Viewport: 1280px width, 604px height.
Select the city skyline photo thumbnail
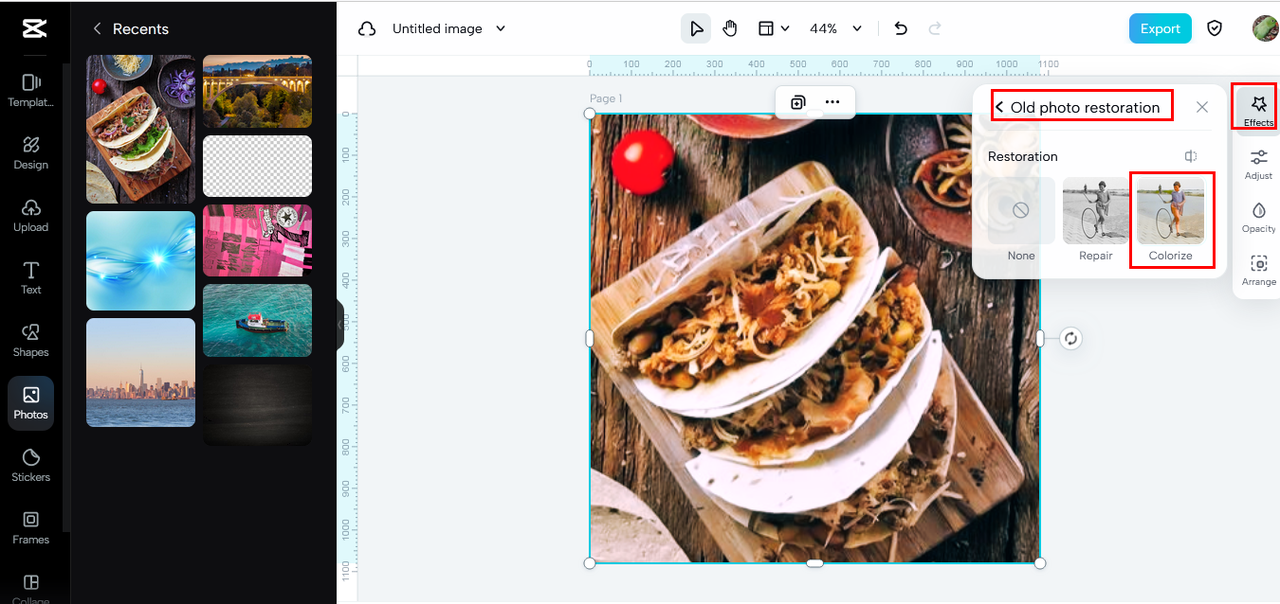[141, 372]
